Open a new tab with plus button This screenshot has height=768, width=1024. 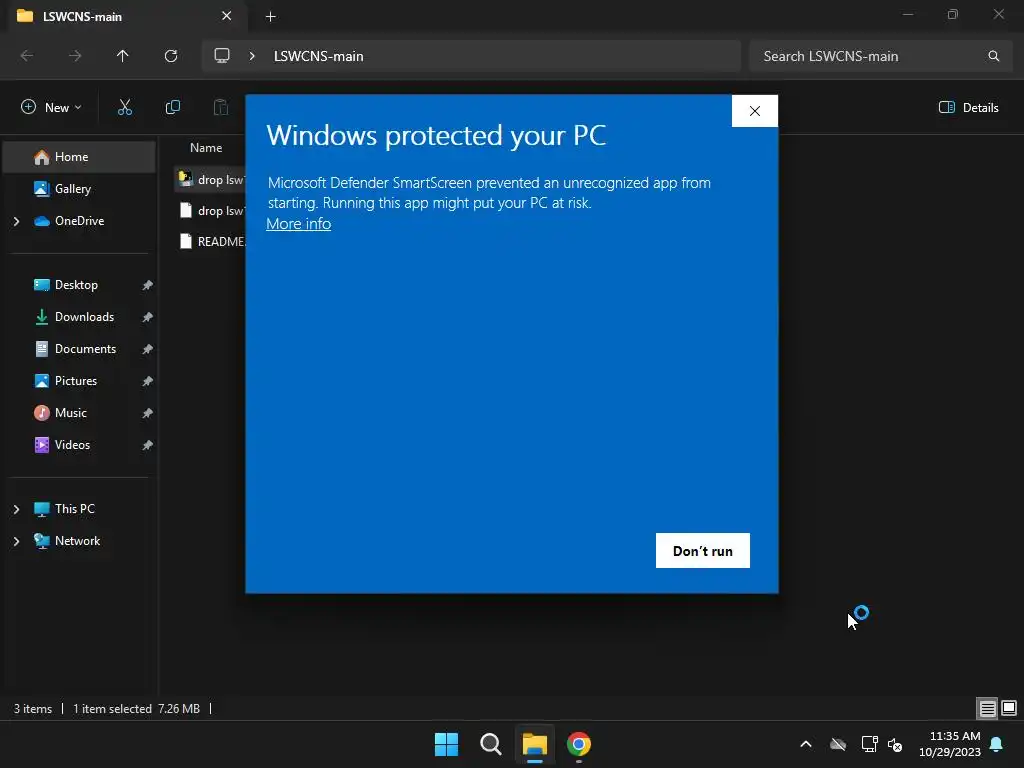[x=270, y=16]
